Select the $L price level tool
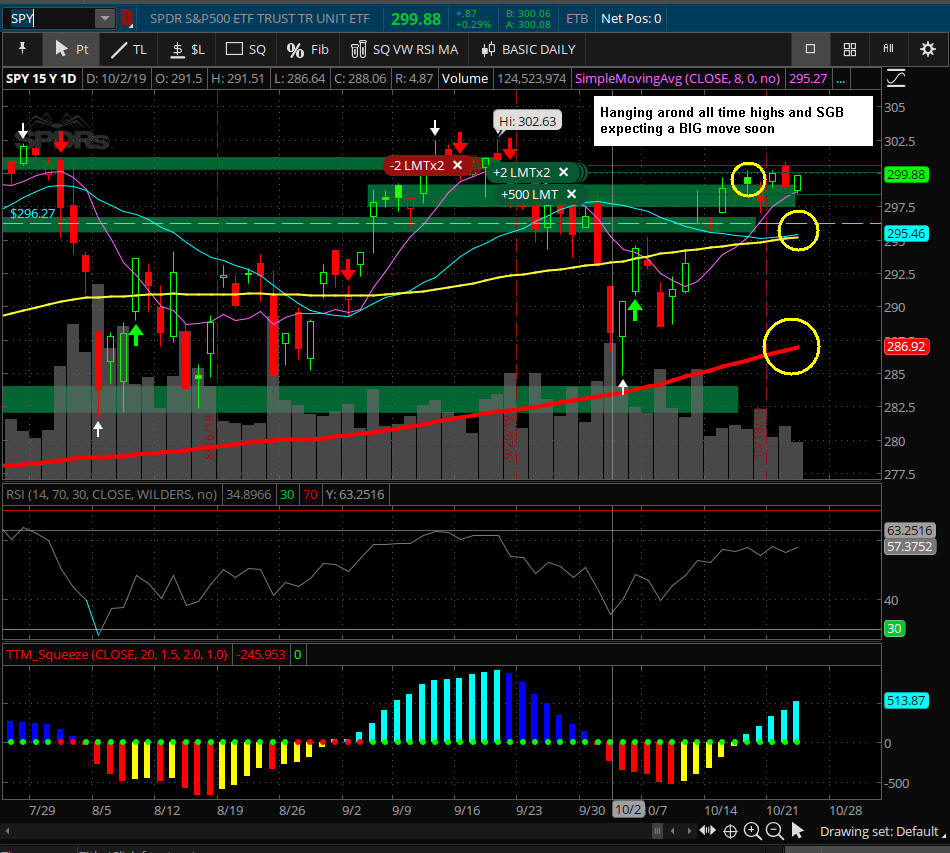This screenshot has width=950, height=853. coord(187,49)
